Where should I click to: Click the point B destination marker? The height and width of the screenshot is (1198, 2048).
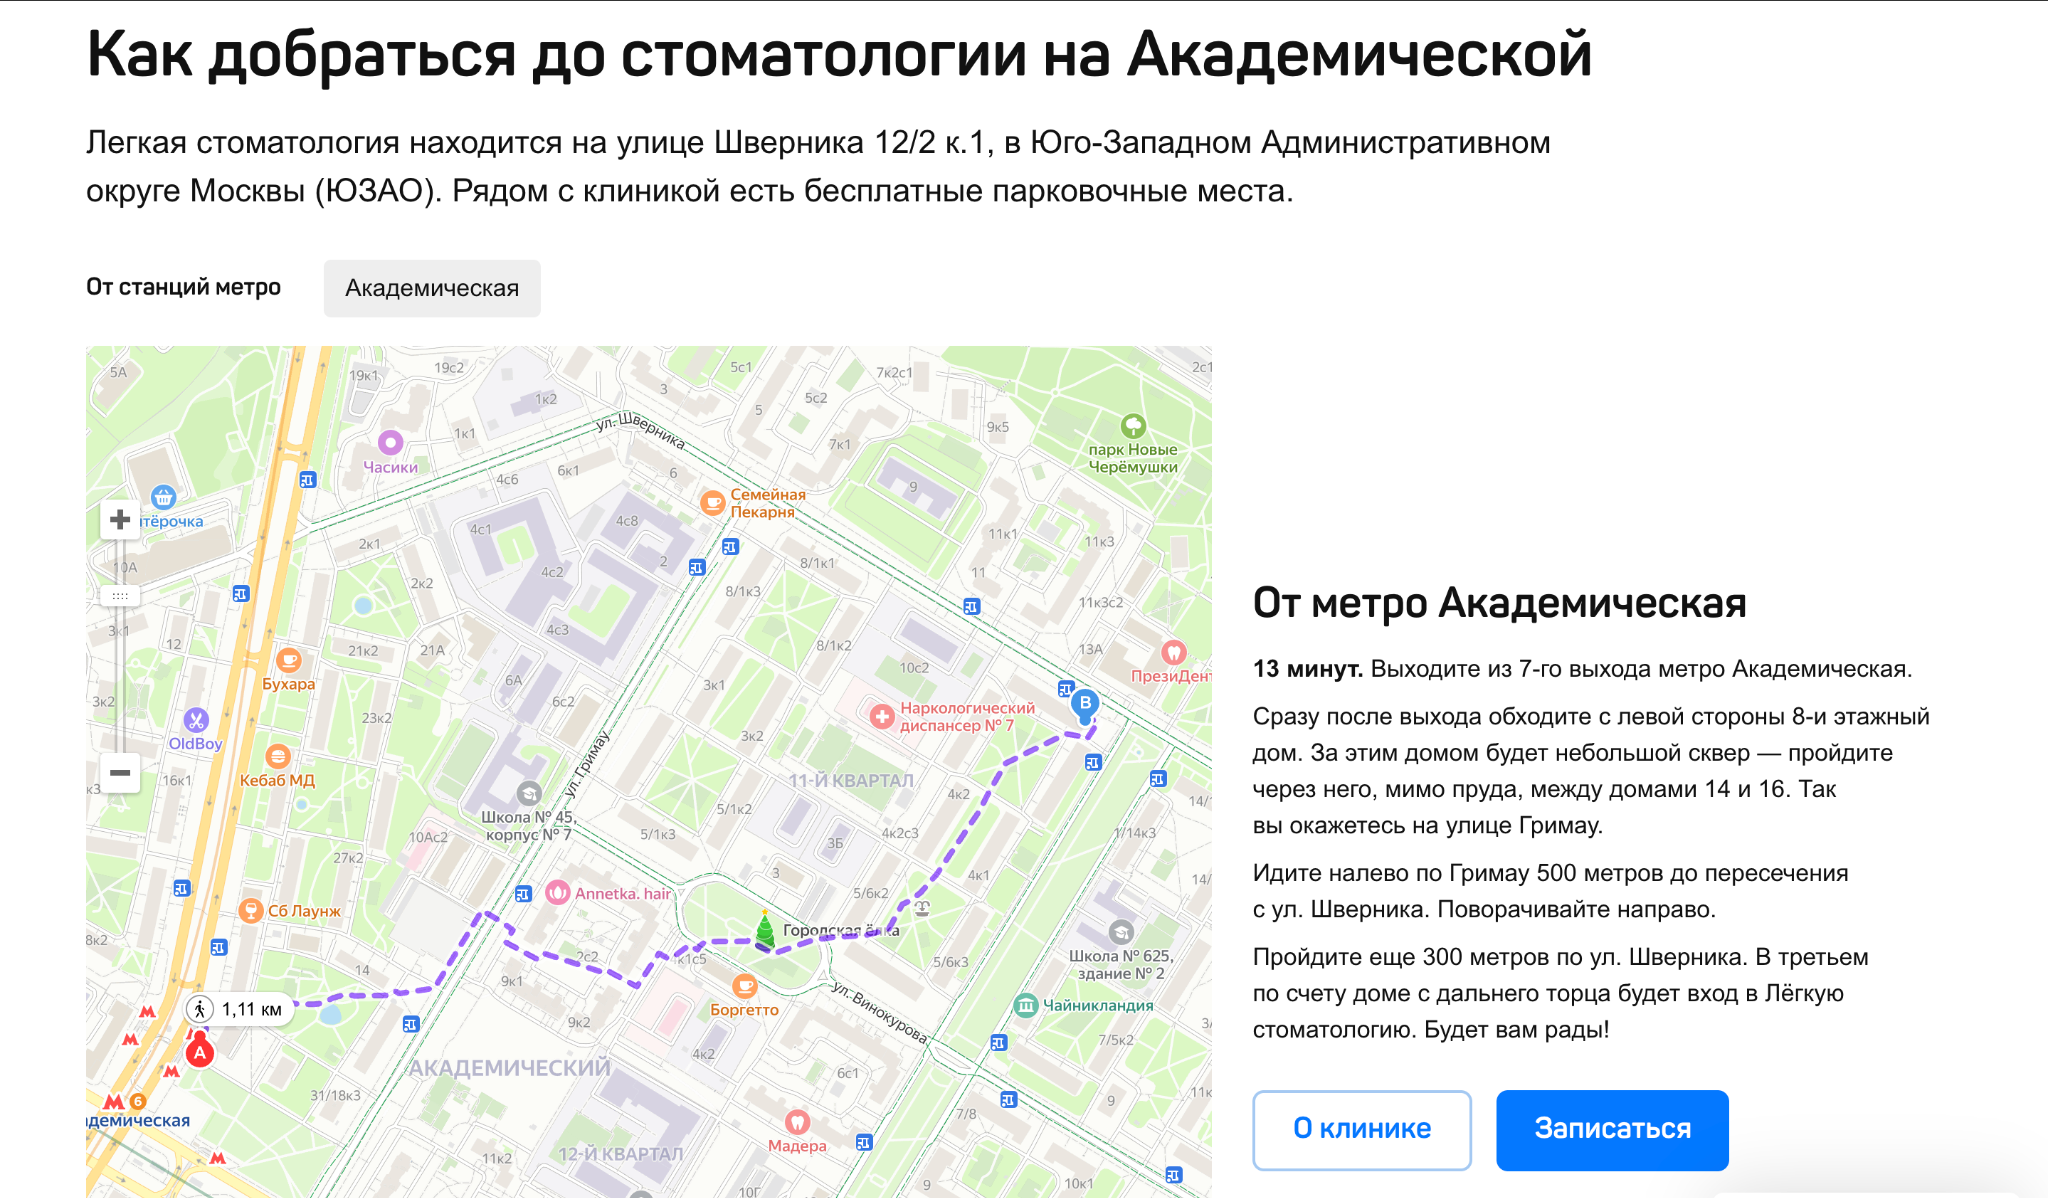(x=1085, y=704)
